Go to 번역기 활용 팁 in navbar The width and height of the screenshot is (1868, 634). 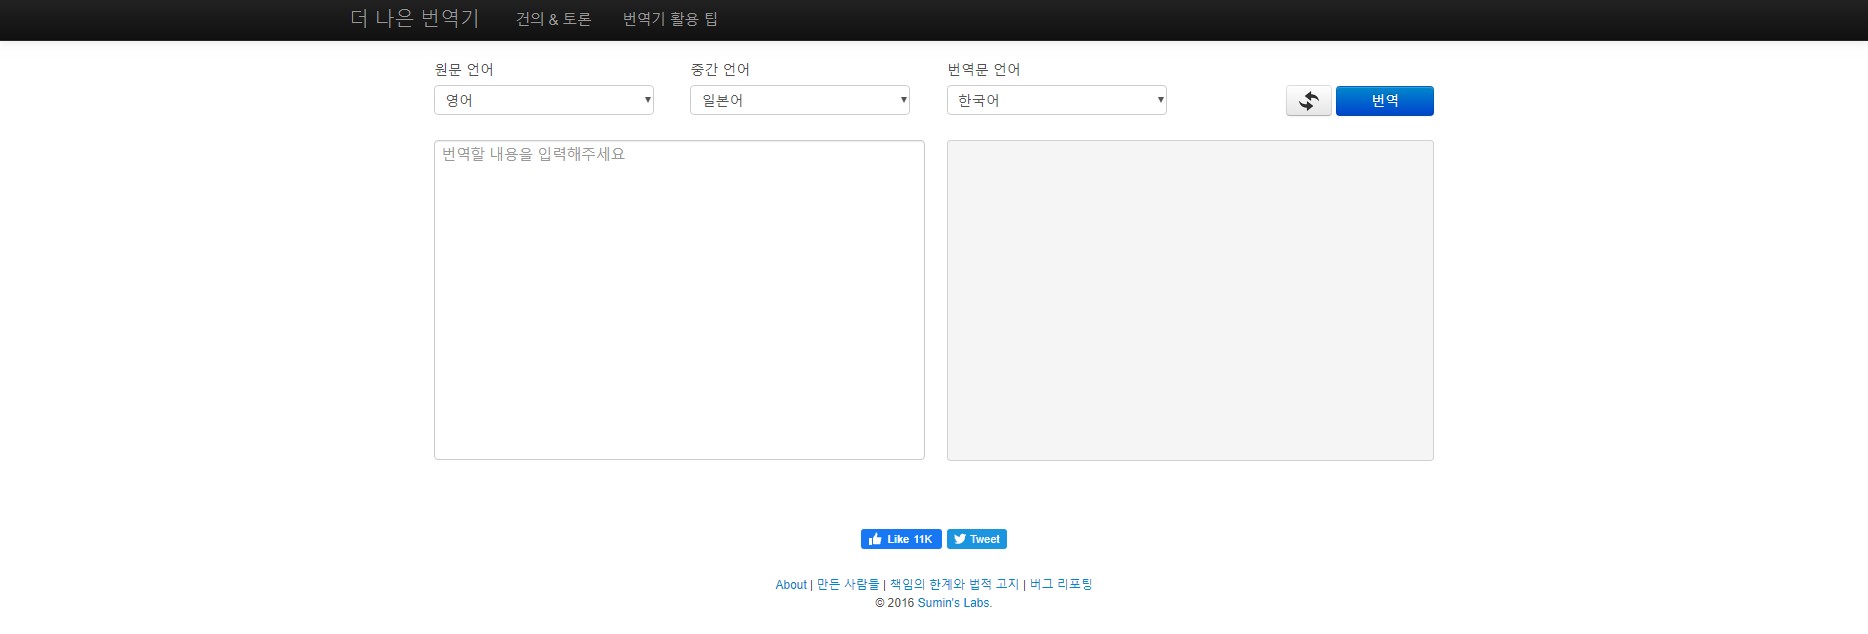point(670,19)
